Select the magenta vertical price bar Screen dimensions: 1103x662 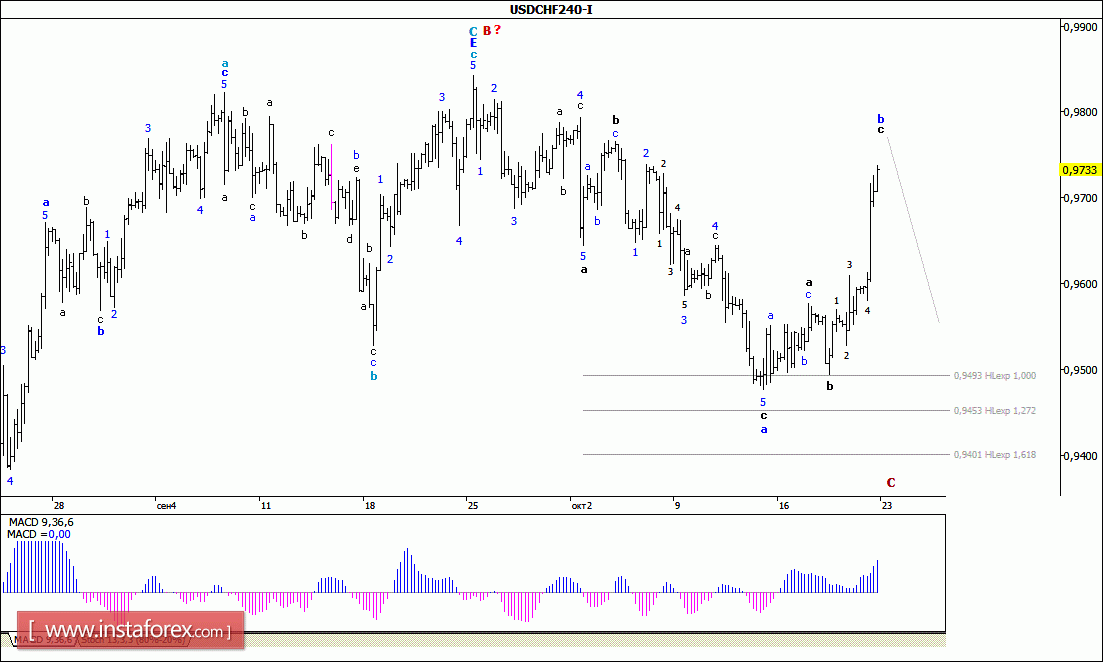pos(331,177)
